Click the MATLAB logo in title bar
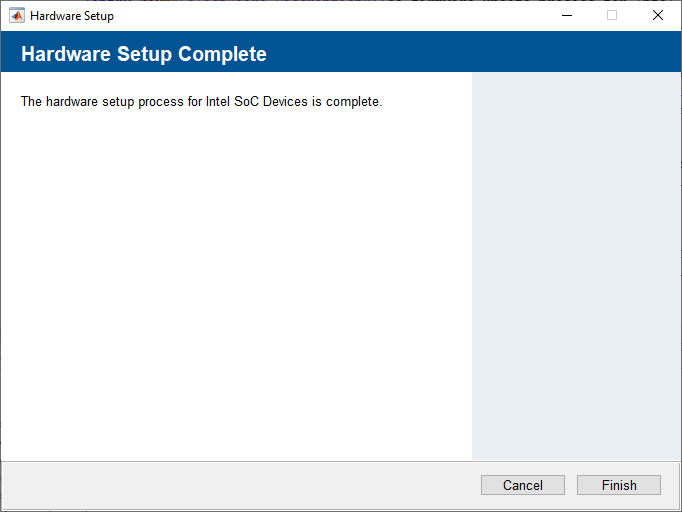682x512 pixels. click(x=17, y=15)
